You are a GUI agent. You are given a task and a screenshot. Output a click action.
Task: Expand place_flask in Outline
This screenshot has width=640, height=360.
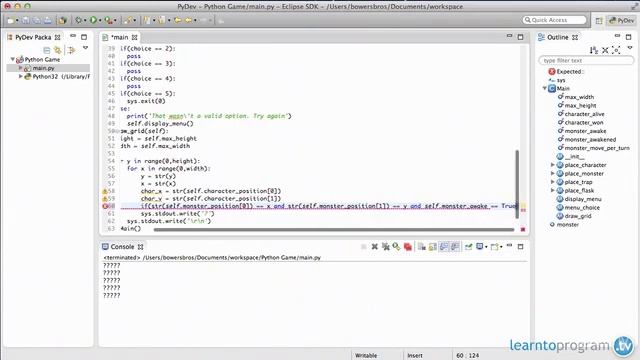[x=553, y=191]
